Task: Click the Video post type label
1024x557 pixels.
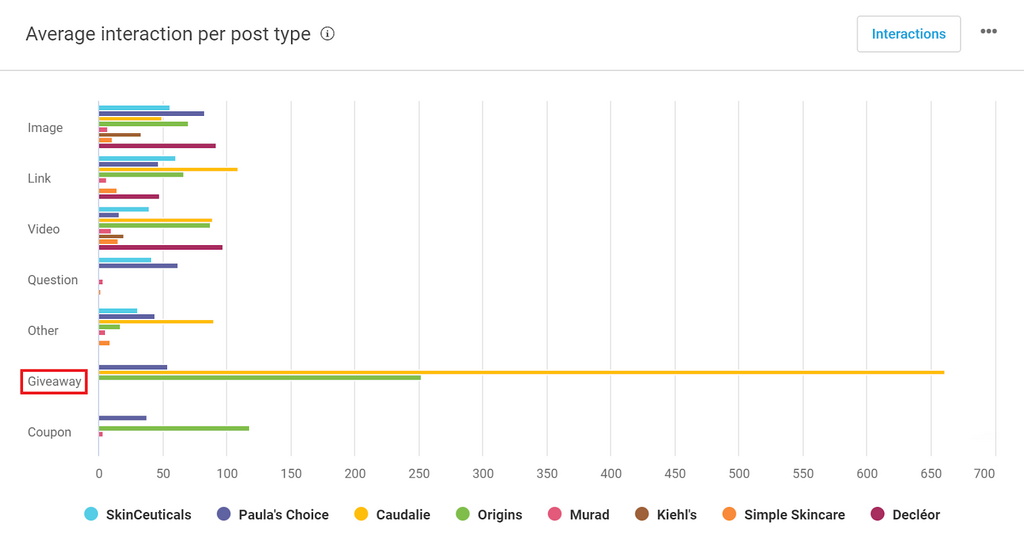Action: 44,229
